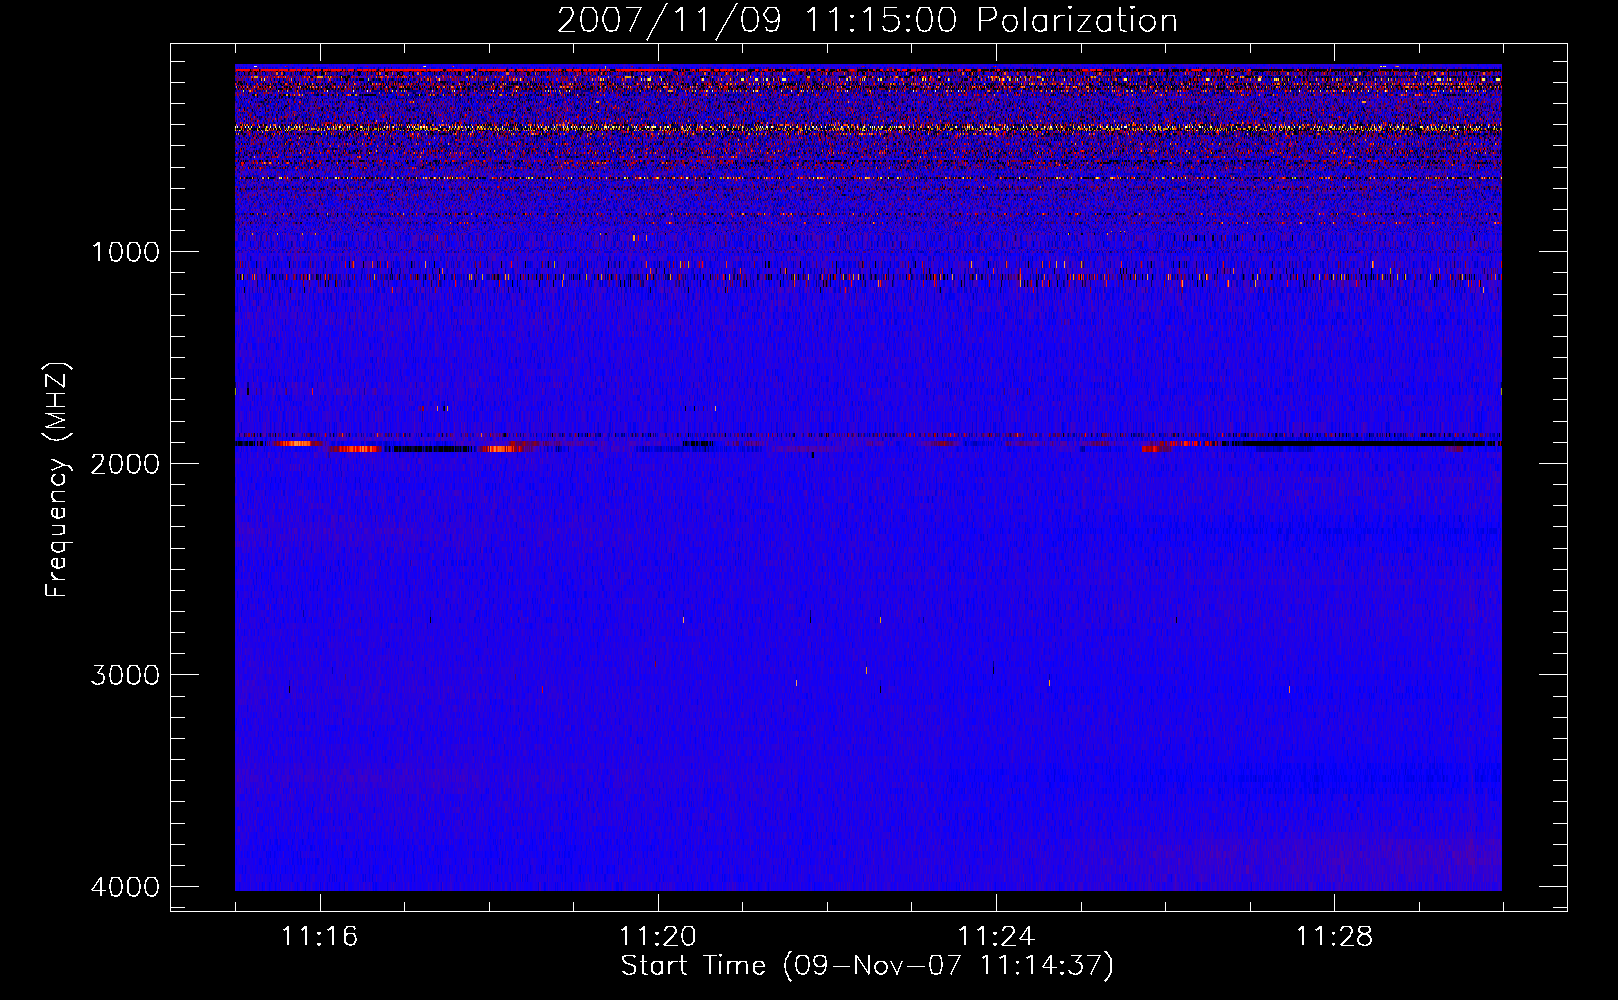
Task: Click the 11:28 time tick label
Action: (1334, 937)
